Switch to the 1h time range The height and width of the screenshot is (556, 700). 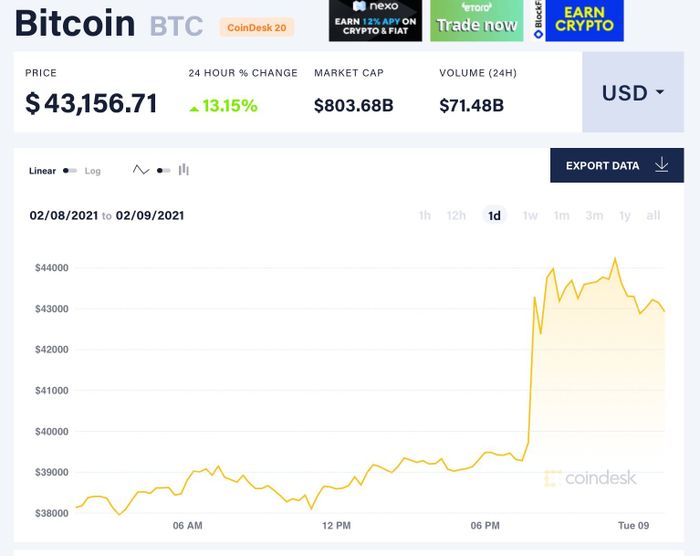[425, 216]
